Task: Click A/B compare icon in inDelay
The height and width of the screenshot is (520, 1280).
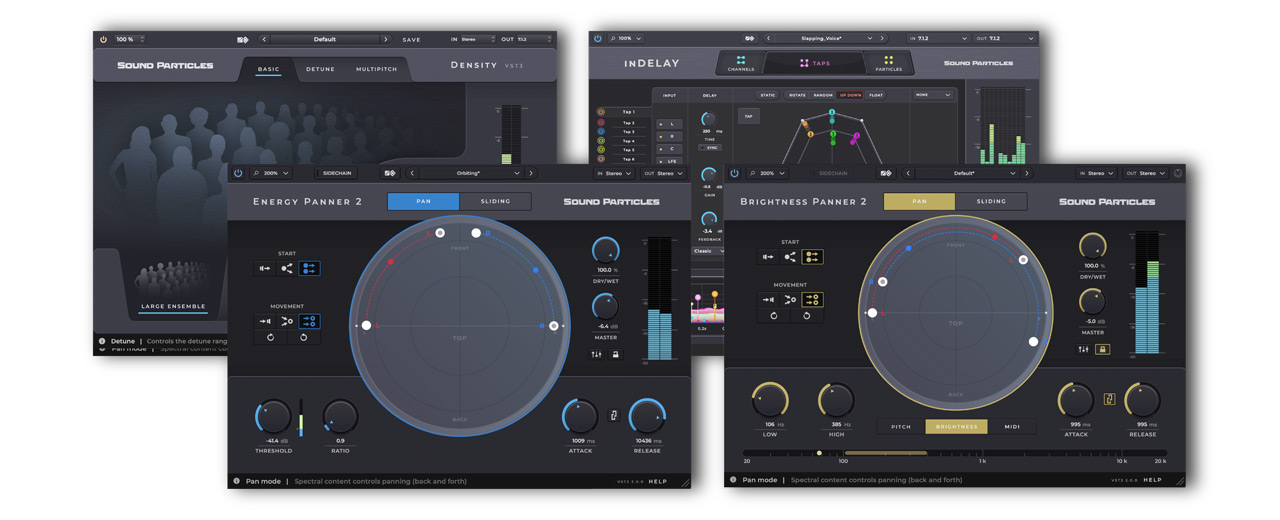Action: tap(749, 39)
